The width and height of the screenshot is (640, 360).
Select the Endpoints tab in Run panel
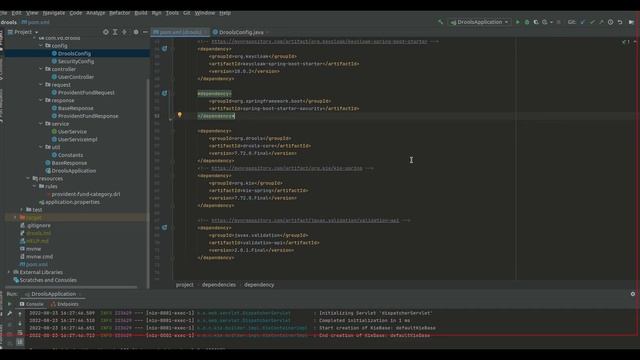click(x=64, y=304)
